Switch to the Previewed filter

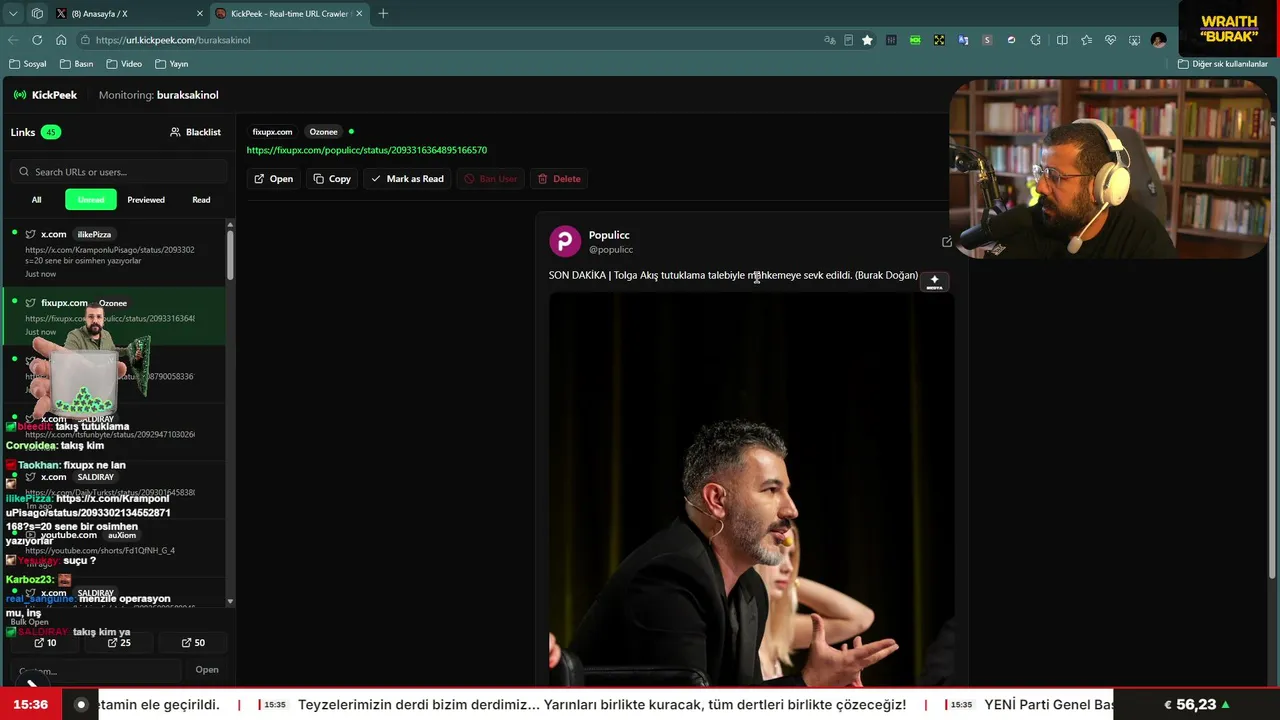tap(146, 200)
